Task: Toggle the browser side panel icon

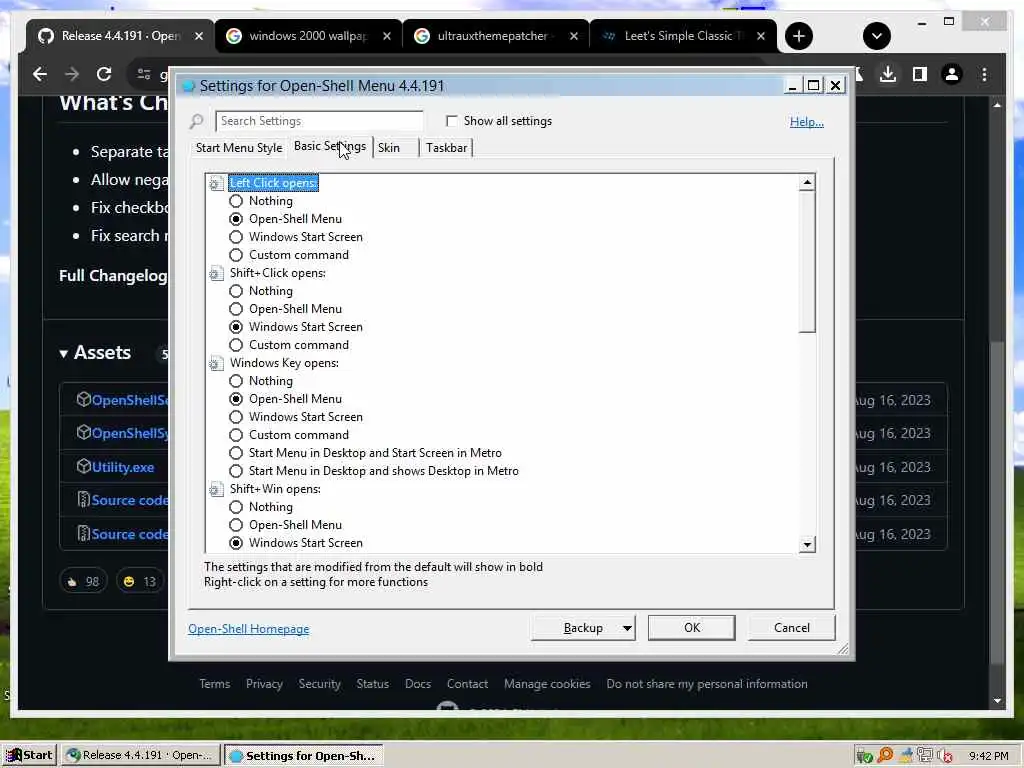Action: point(920,74)
